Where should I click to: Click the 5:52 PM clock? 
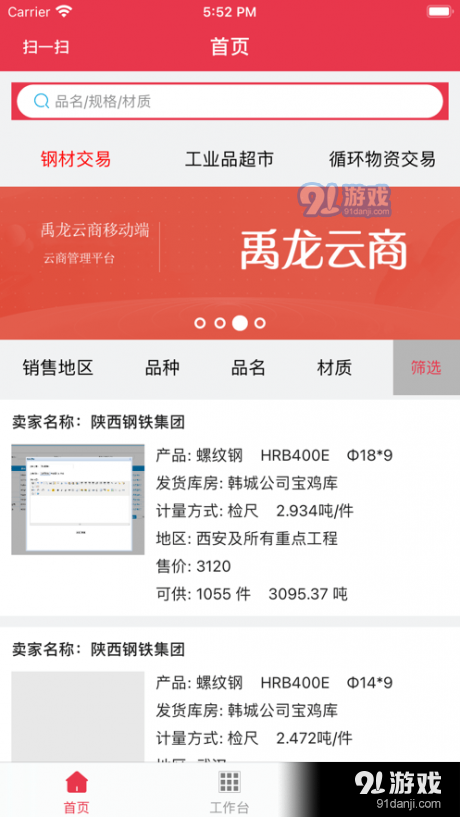click(230, 12)
